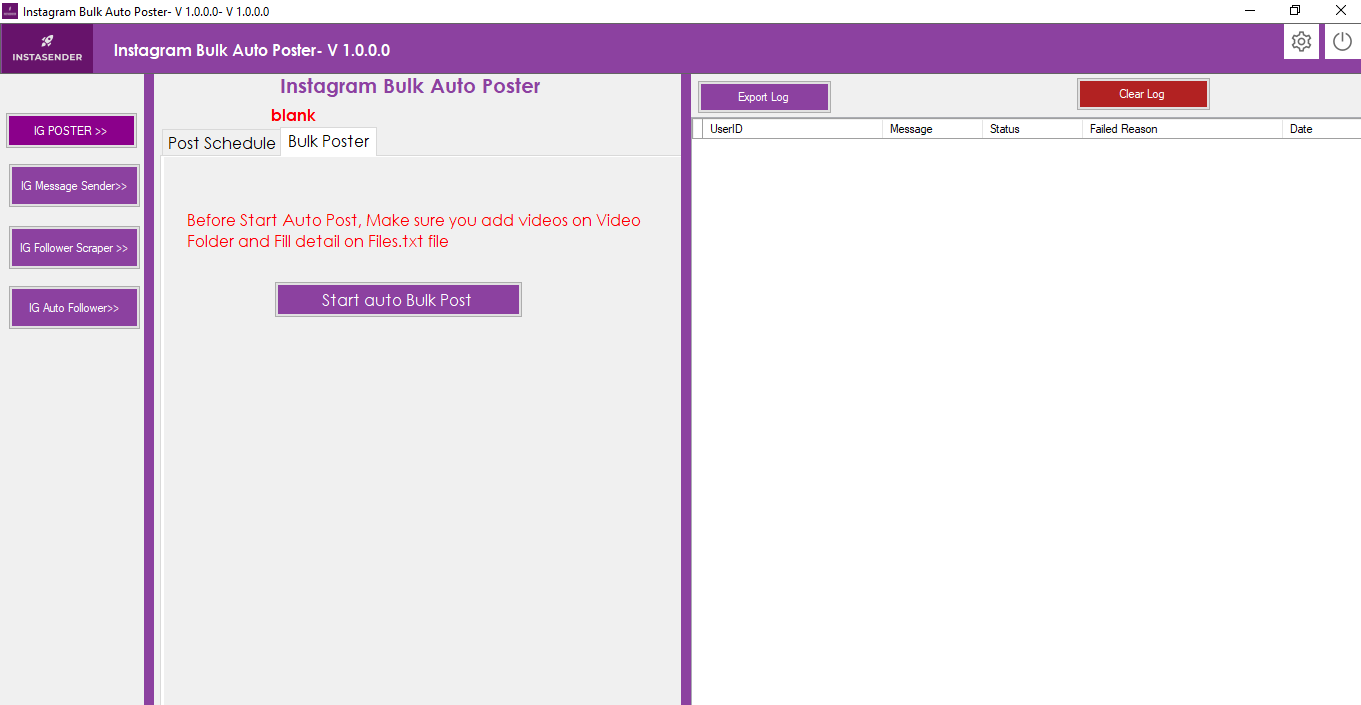Close the application window
This screenshot has width=1361, height=705.
(1340, 11)
